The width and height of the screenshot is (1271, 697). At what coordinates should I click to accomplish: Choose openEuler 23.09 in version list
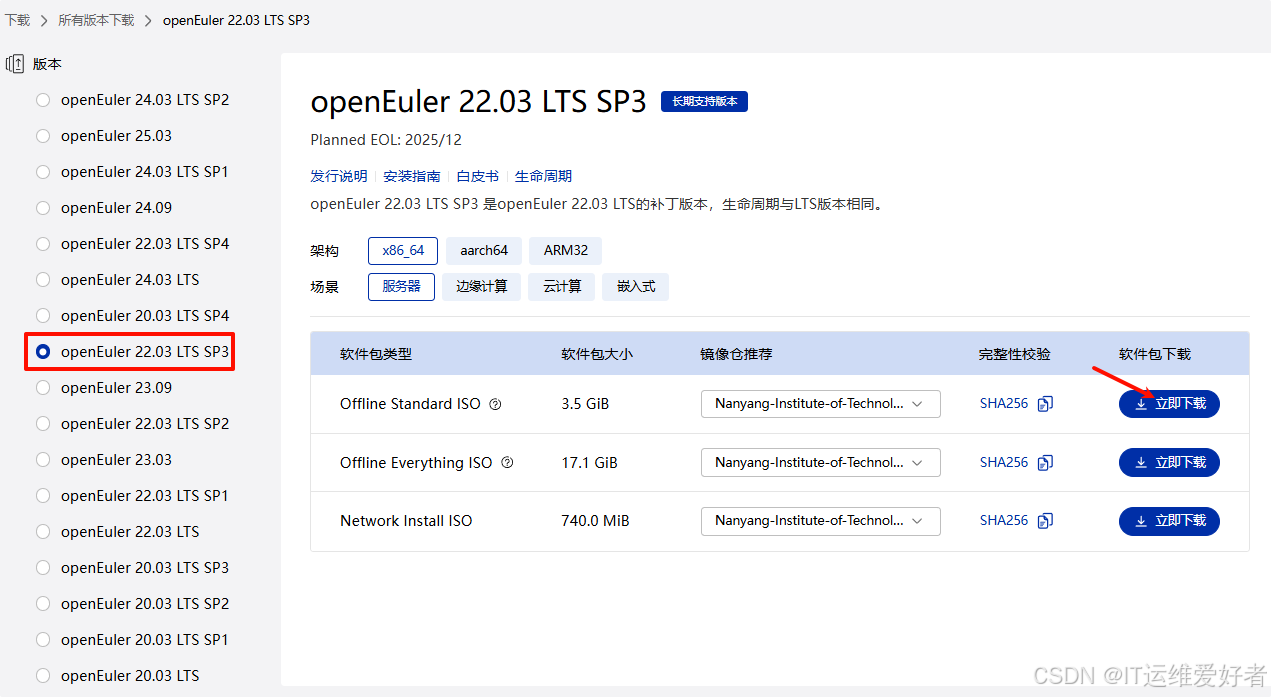pyautogui.click(x=43, y=388)
